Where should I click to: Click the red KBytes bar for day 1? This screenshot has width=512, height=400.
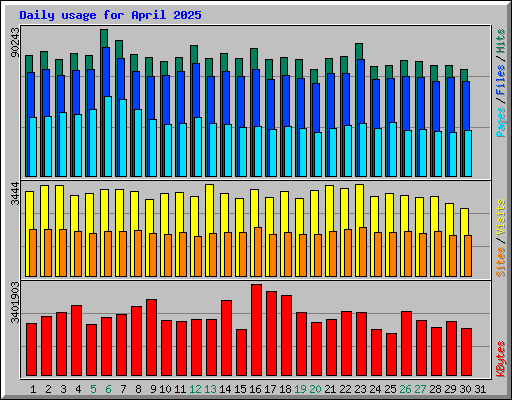(31, 349)
